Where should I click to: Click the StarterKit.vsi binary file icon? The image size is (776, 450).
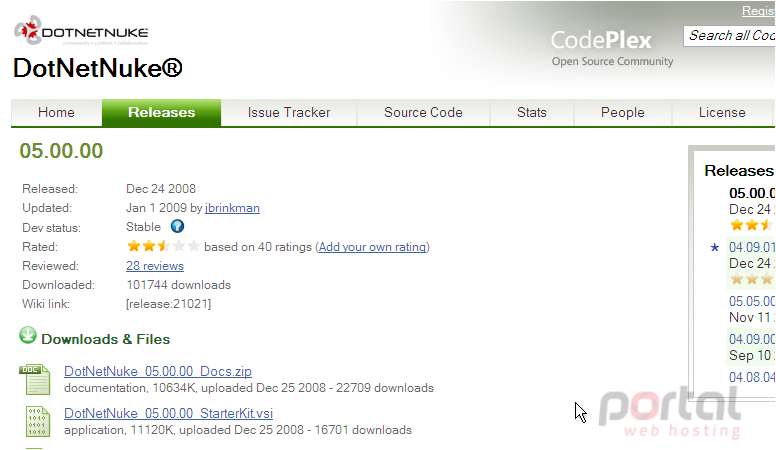(x=38, y=421)
